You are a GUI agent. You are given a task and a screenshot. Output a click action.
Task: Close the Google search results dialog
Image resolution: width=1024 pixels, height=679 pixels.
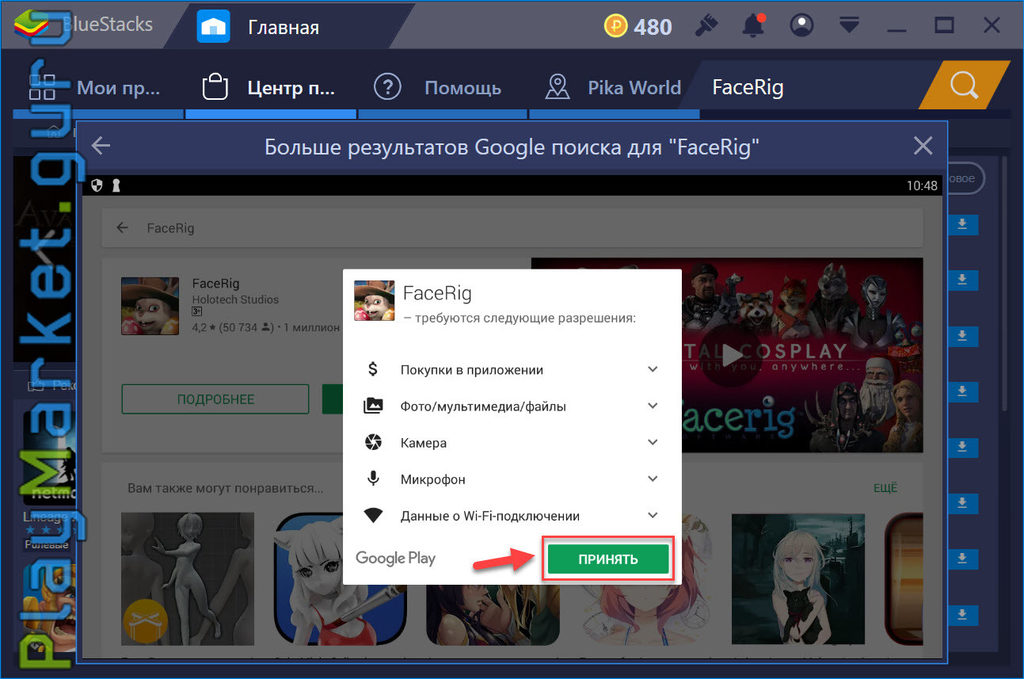[923, 146]
